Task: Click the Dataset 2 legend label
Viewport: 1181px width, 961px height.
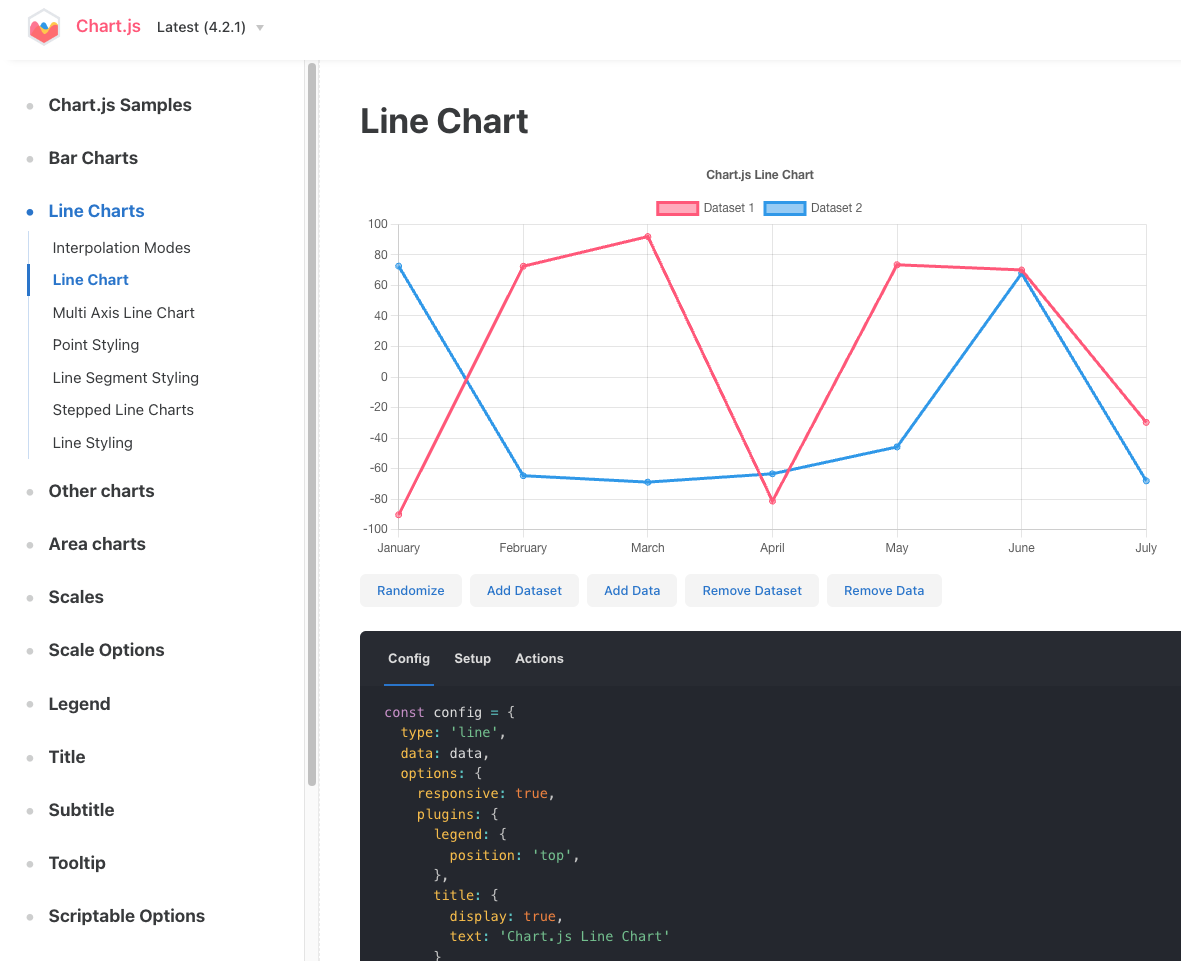Action: coord(836,208)
